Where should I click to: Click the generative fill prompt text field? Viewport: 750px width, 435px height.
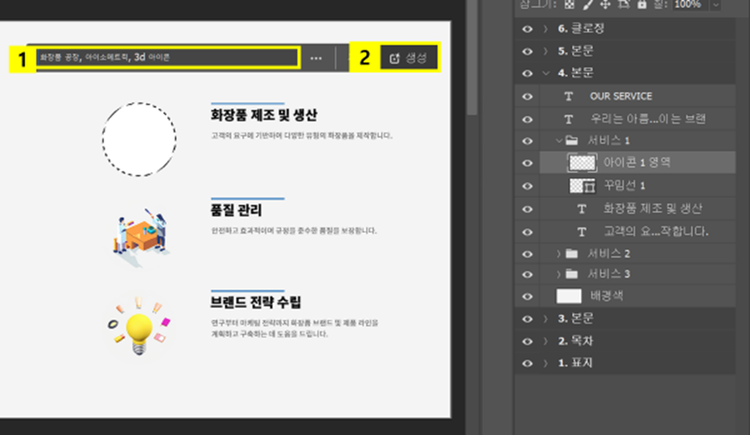point(167,57)
